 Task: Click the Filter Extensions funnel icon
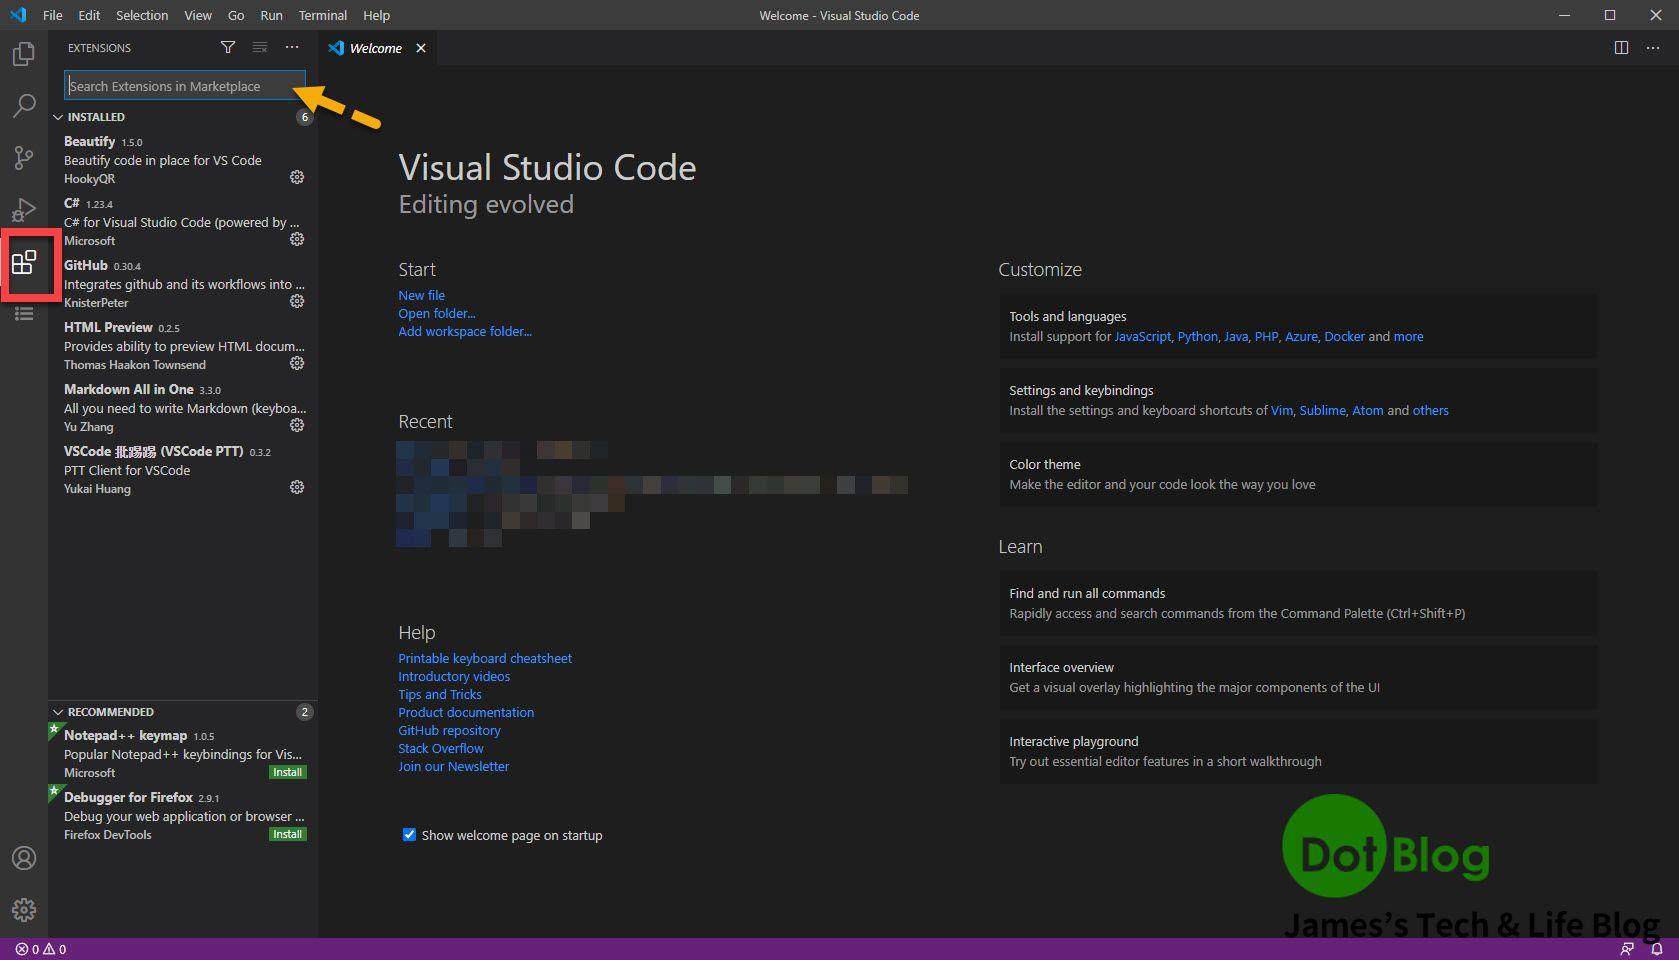tap(228, 47)
